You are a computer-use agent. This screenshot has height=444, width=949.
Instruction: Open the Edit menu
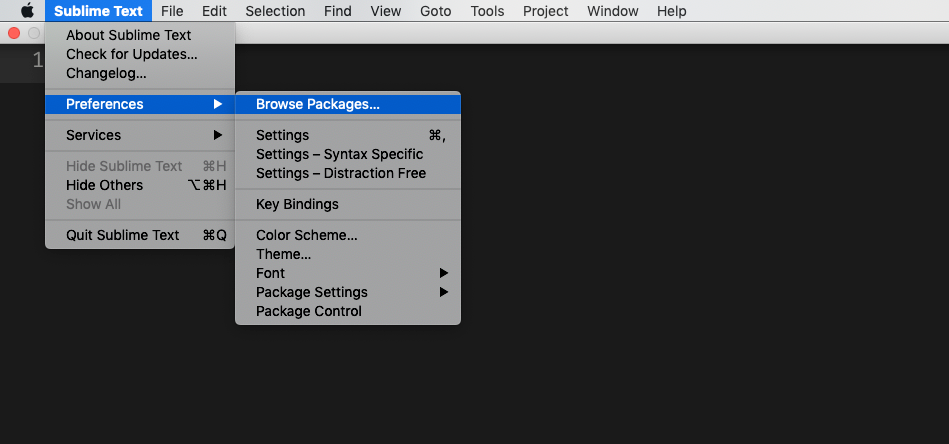click(214, 11)
